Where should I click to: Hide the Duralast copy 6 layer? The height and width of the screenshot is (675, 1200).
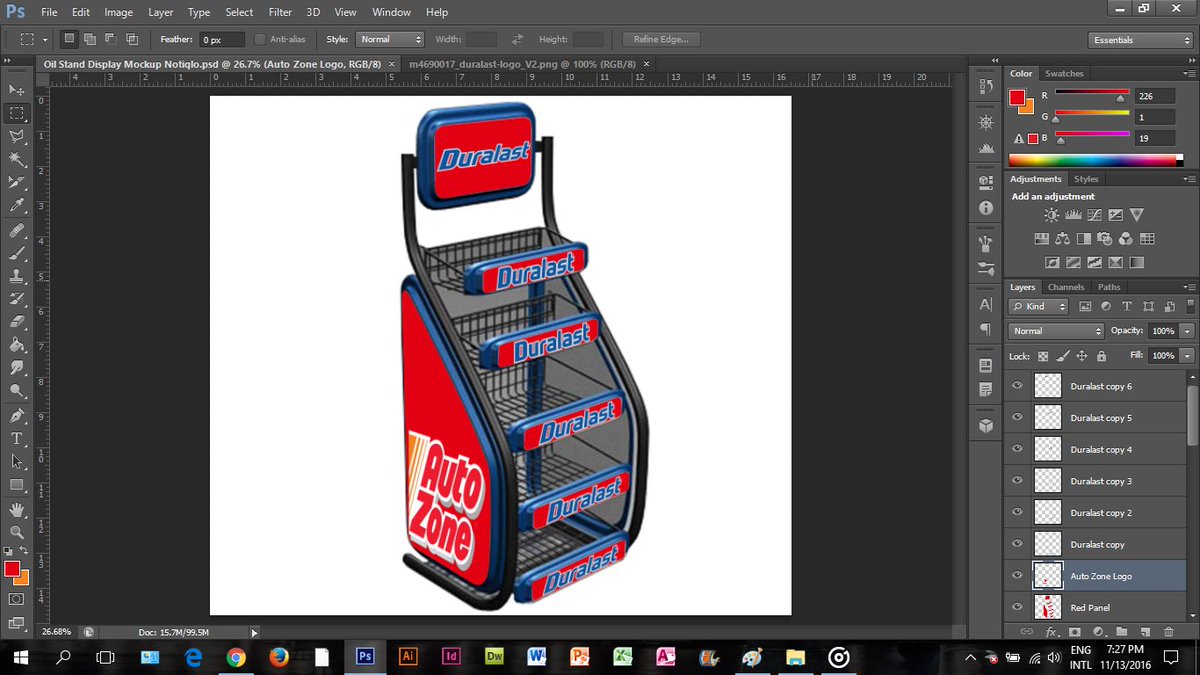click(x=1018, y=386)
